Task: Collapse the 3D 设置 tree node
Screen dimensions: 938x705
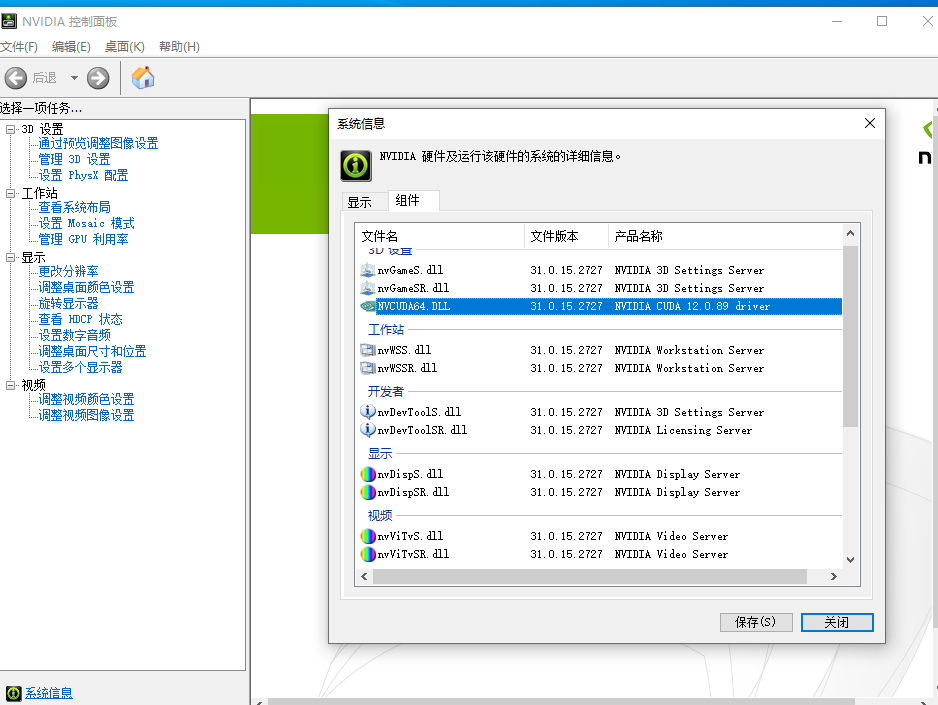Action: click(x=10, y=129)
